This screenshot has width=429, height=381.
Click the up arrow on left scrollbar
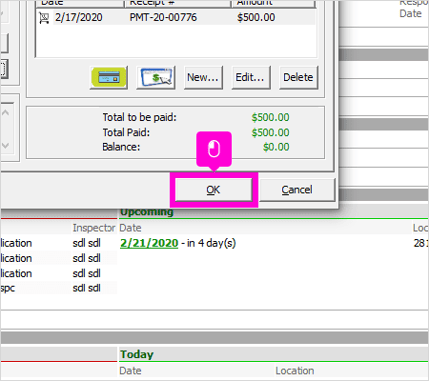6,113
